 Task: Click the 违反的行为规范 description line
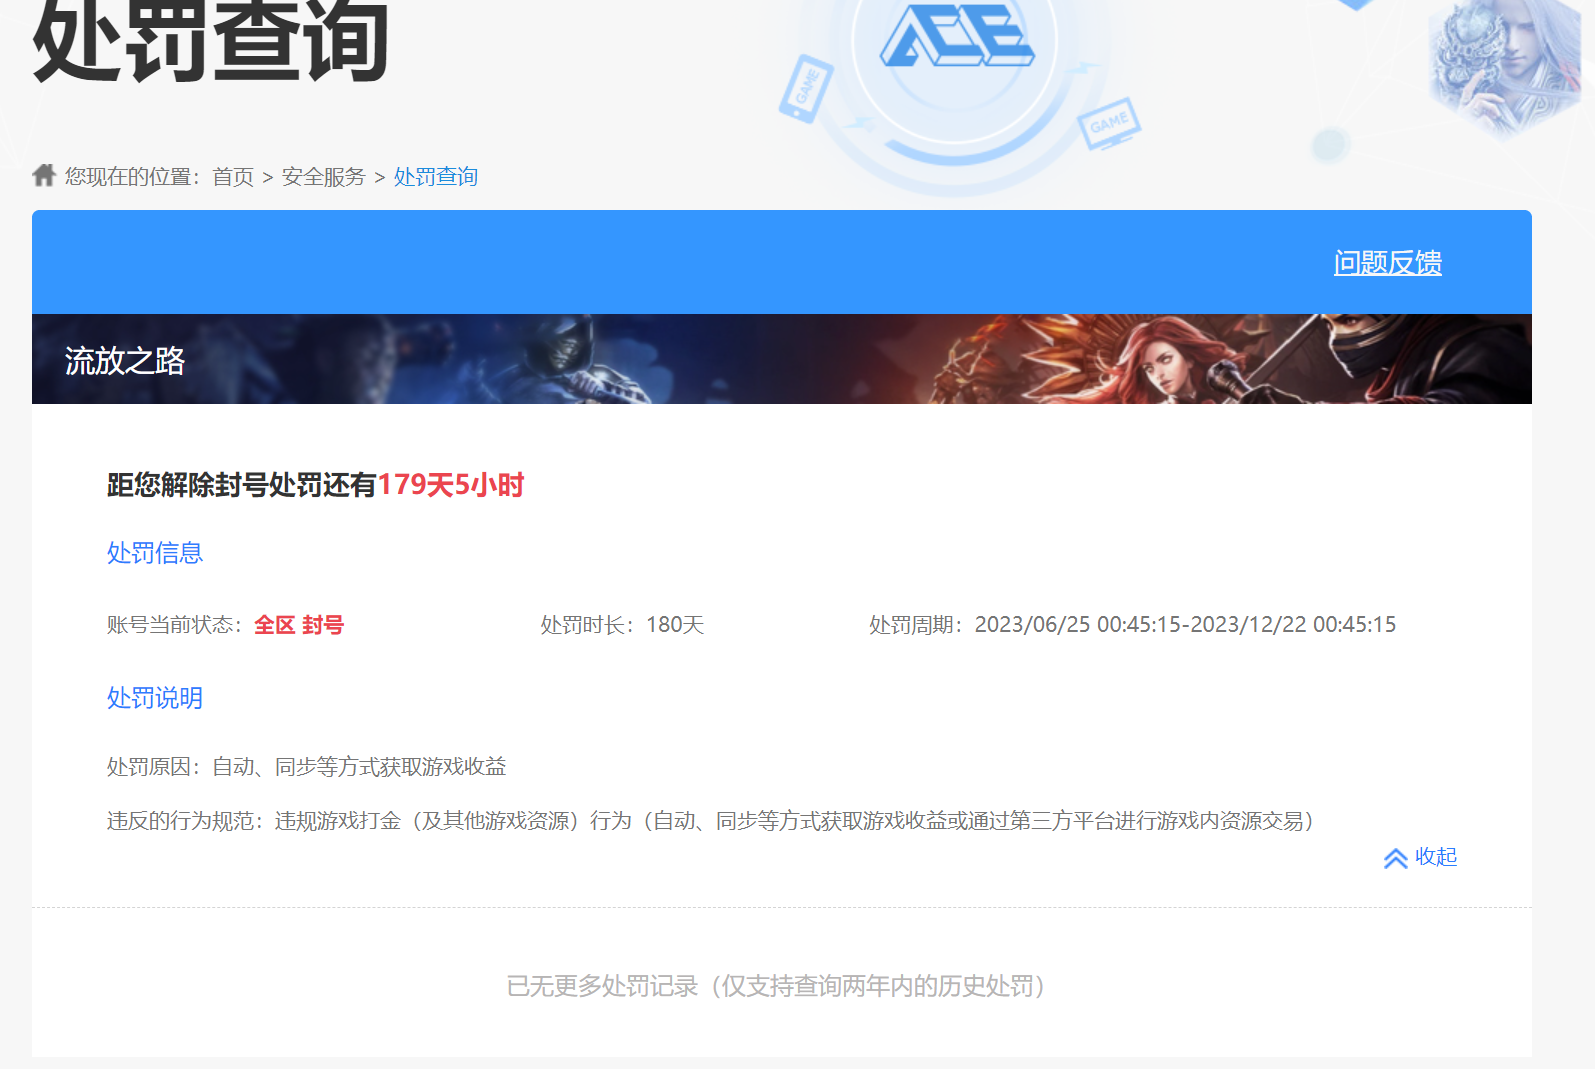tap(710, 821)
